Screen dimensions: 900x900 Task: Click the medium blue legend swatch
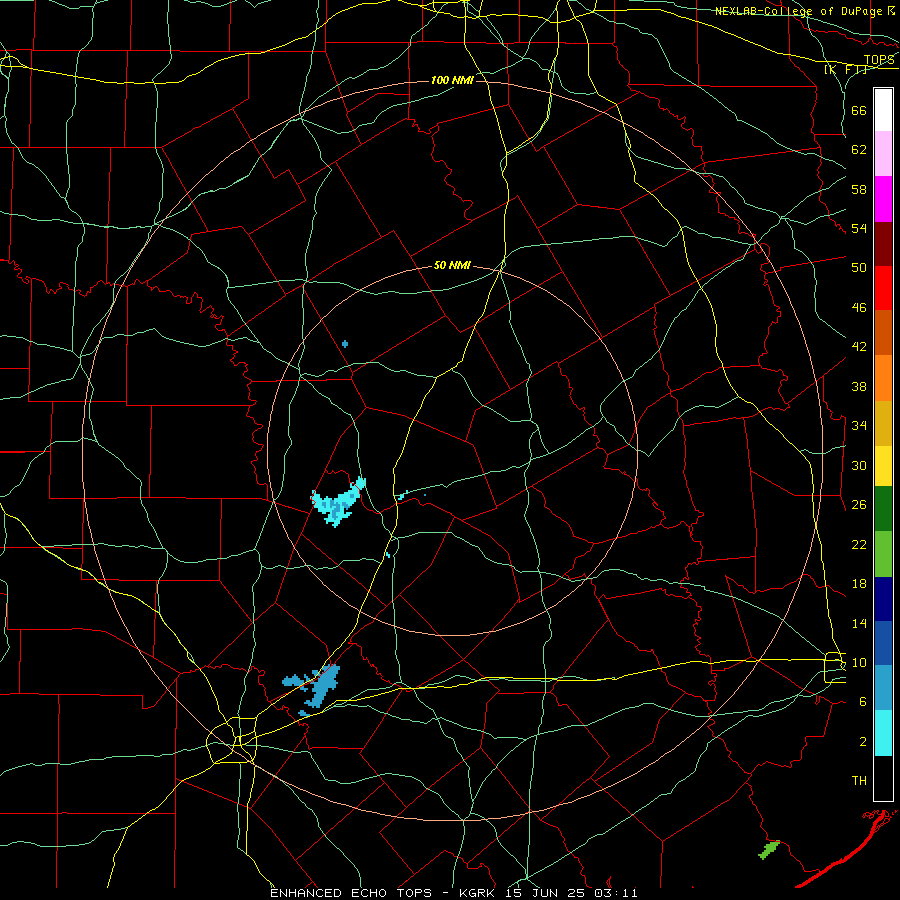pos(883,643)
